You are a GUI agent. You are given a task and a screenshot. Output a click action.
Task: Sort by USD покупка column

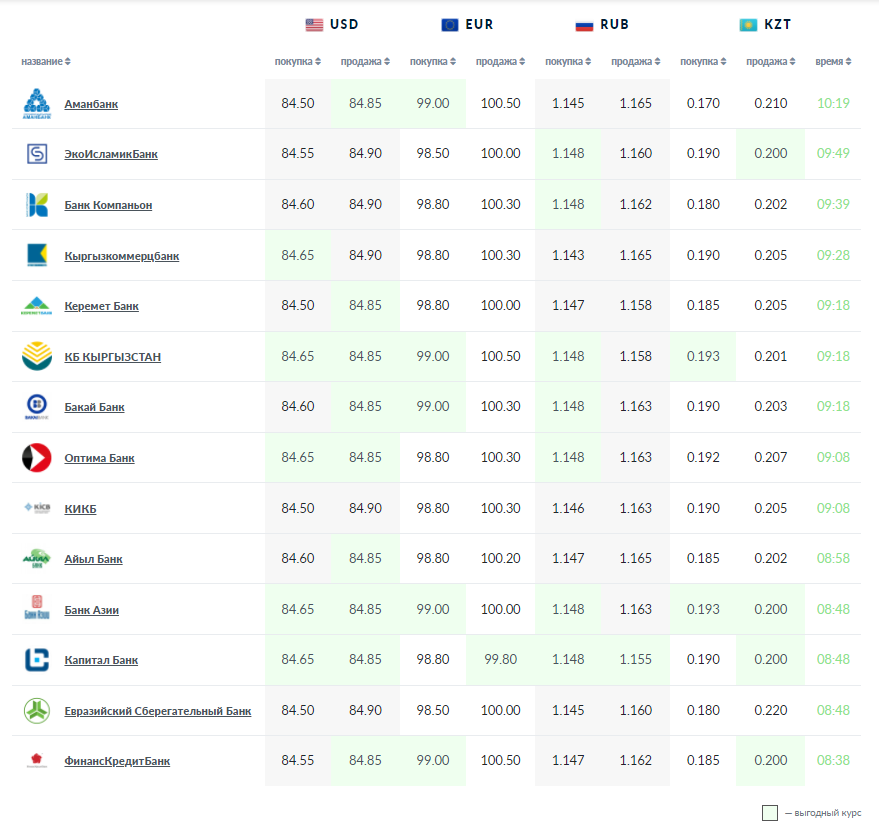pos(298,62)
